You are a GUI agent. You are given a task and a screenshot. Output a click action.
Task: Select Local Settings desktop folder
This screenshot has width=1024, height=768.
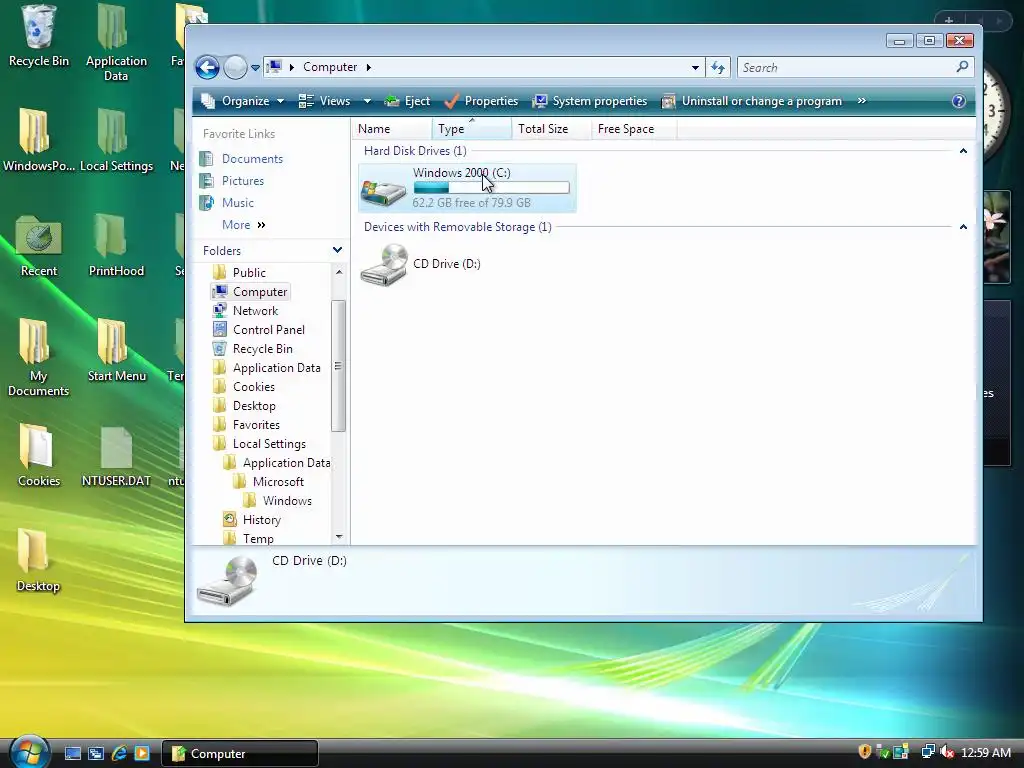(116, 140)
